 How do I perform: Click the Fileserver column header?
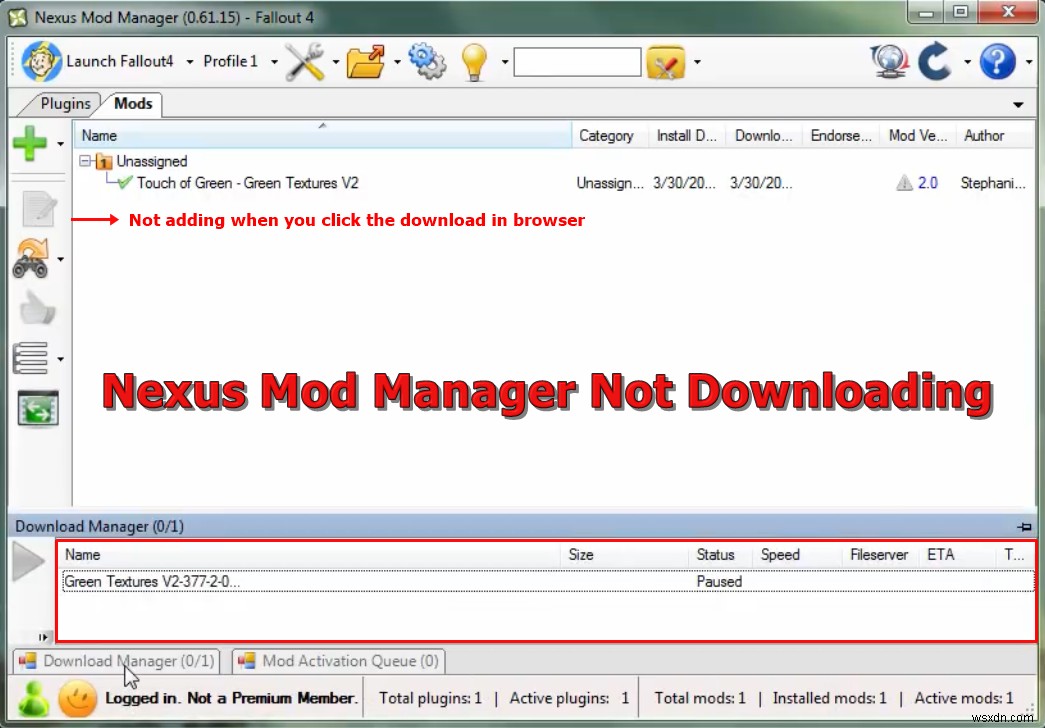(x=879, y=555)
